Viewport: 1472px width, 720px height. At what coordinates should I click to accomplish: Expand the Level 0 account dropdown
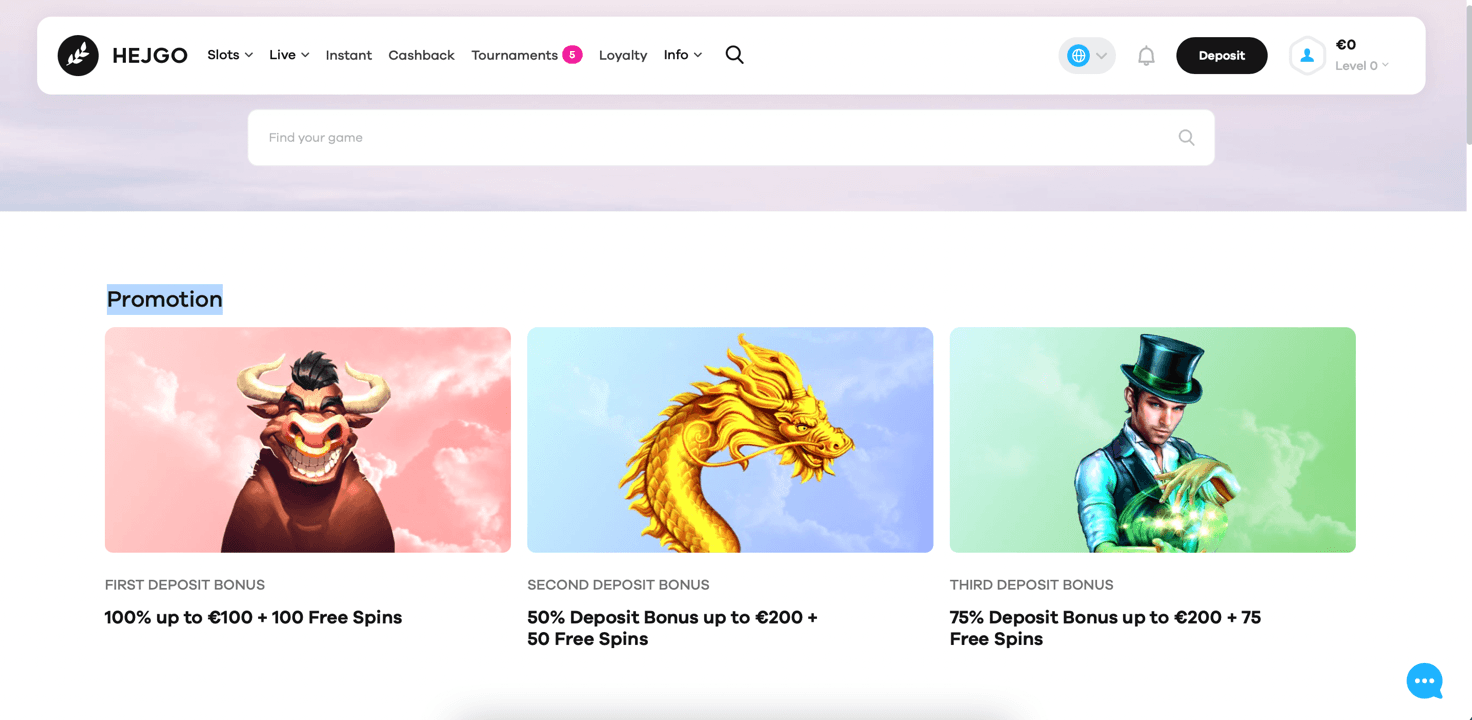pos(1360,65)
